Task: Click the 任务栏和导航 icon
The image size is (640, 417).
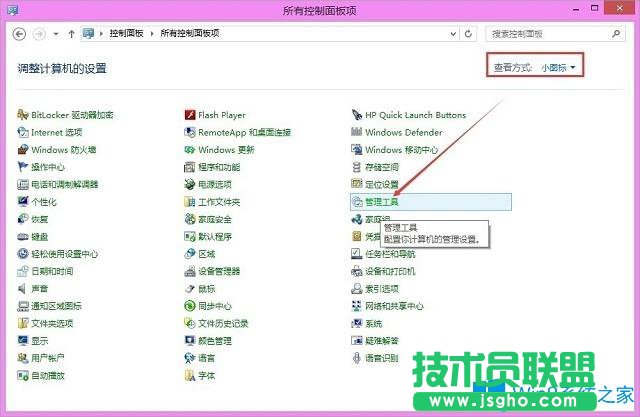Action: point(357,254)
